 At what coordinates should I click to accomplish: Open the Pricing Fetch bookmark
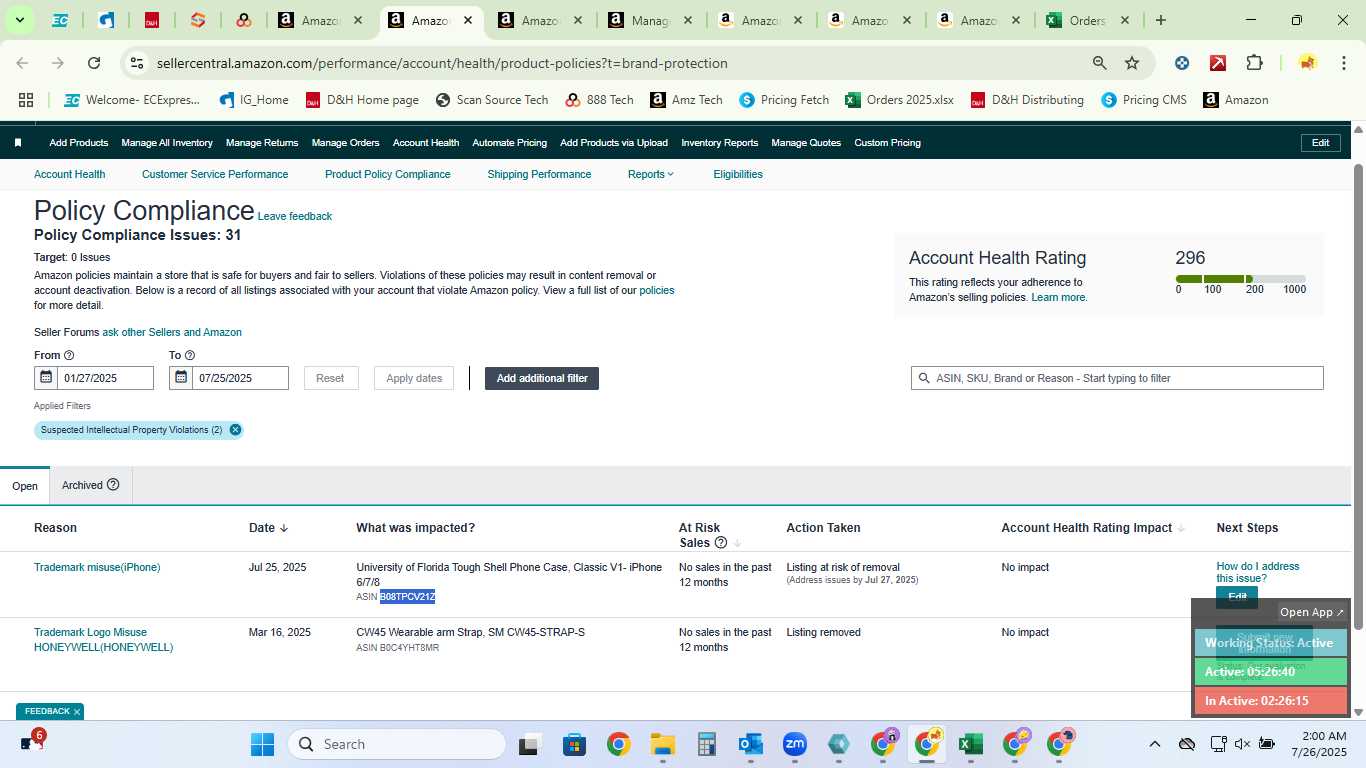point(784,100)
